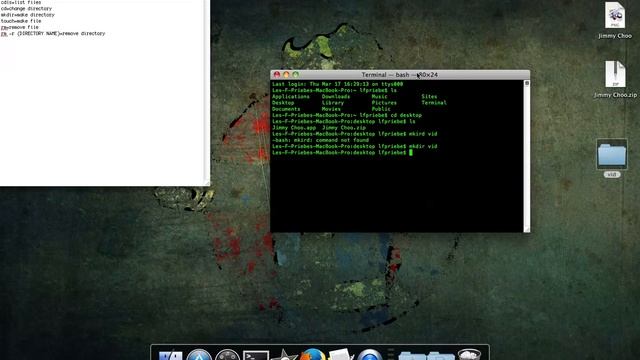Image resolution: width=640 pixels, height=360 pixels.
Task: Close the Terminal window with red button
Action: [x=277, y=75]
